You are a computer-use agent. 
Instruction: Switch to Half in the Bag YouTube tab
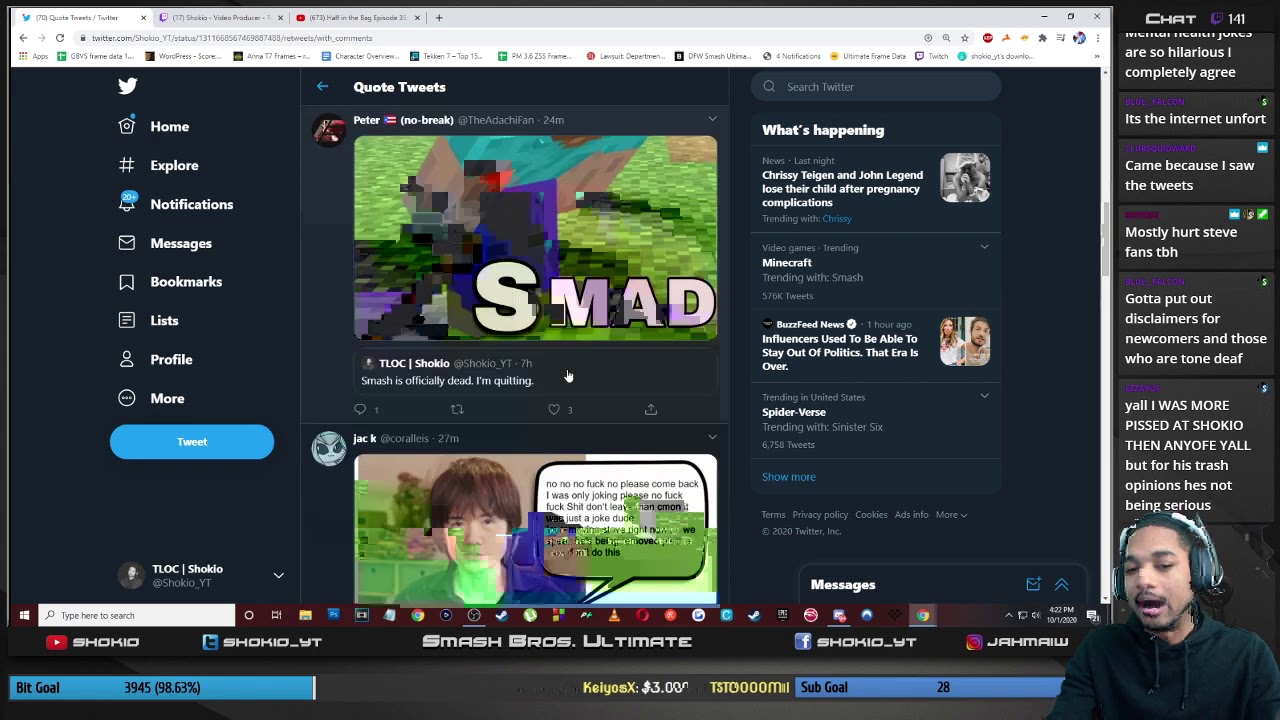pos(356,17)
